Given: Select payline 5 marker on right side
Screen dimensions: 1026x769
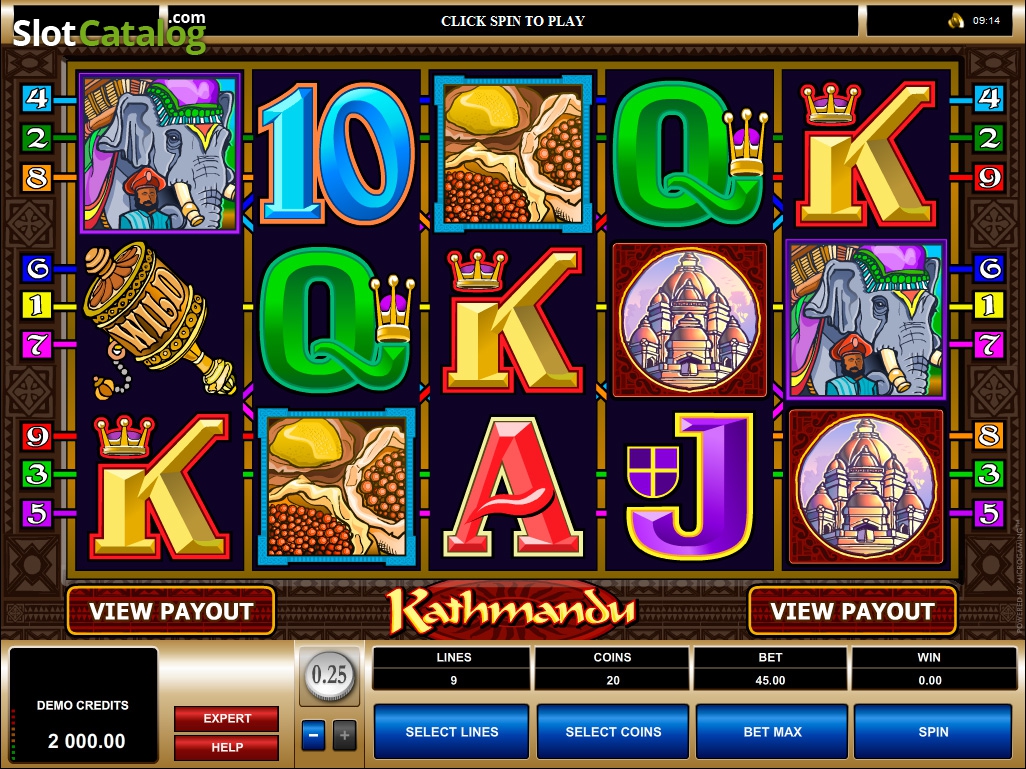Looking at the screenshot, I should point(989,513).
